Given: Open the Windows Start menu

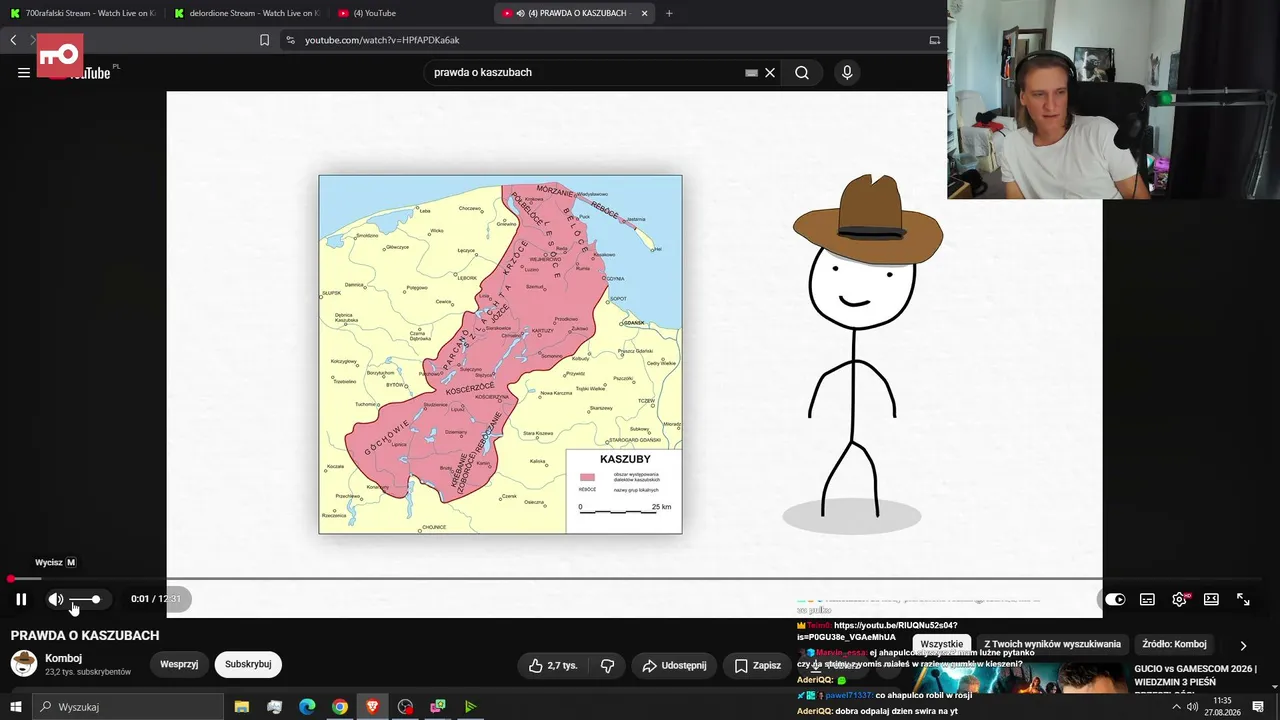Looking at the screenshot, I should [15, 707].
